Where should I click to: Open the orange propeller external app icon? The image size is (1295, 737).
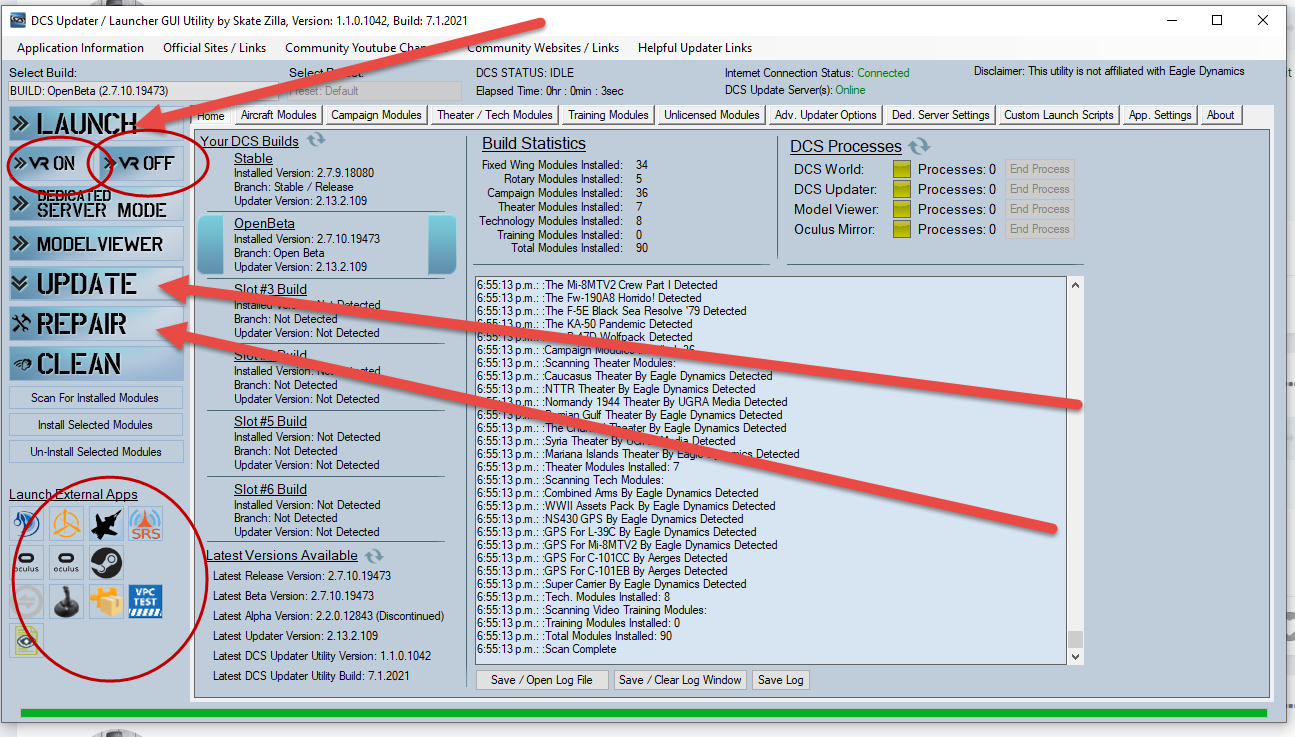click(x=66, y=524)
